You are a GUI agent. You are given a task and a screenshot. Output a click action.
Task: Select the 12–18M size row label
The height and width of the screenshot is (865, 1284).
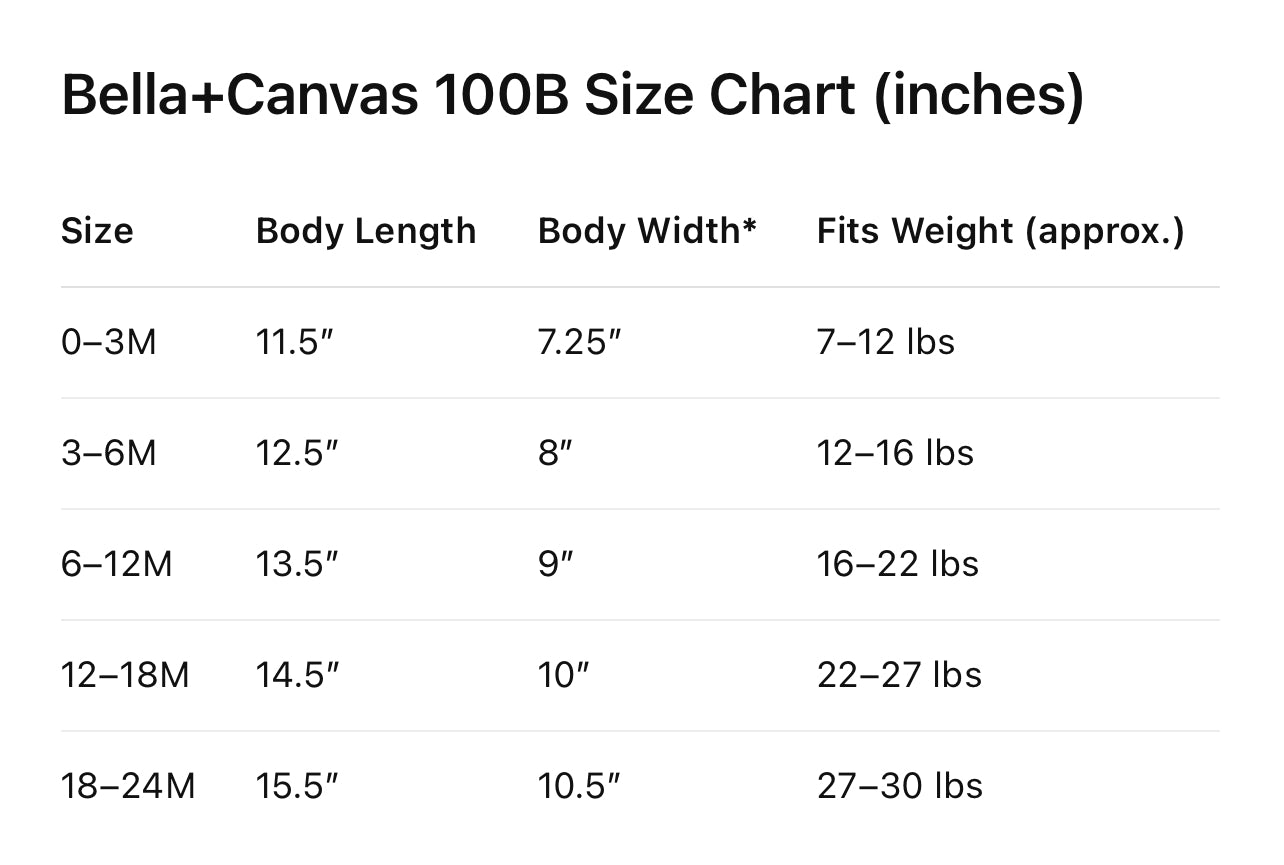coord(125,676)
